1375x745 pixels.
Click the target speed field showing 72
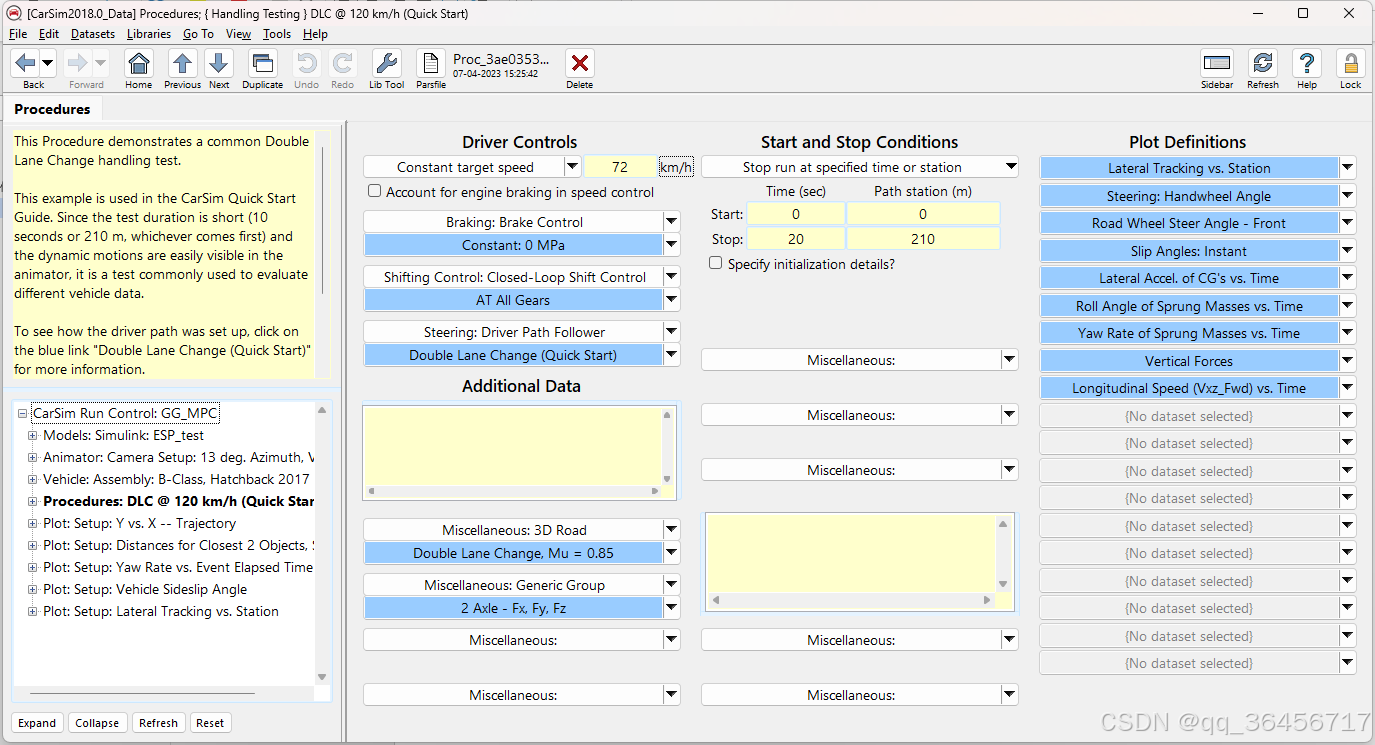[620, 167]
